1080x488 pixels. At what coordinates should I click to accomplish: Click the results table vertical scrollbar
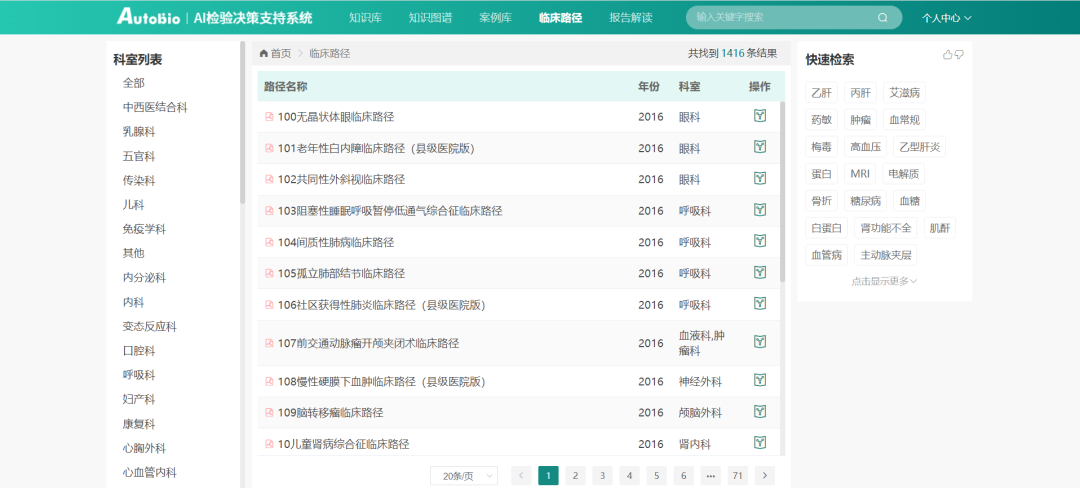[783, 190]
